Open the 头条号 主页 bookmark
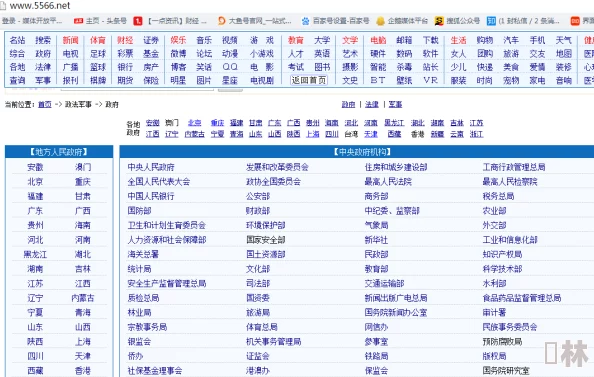594x377 pixels. (100, 21)
